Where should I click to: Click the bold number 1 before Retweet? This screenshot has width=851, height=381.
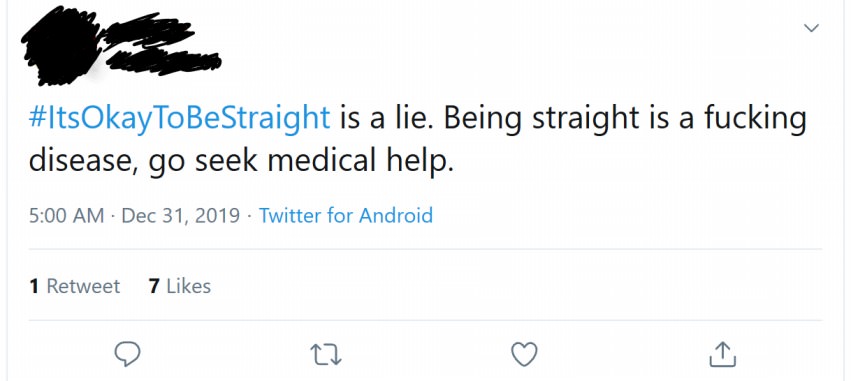pos(34,286)
